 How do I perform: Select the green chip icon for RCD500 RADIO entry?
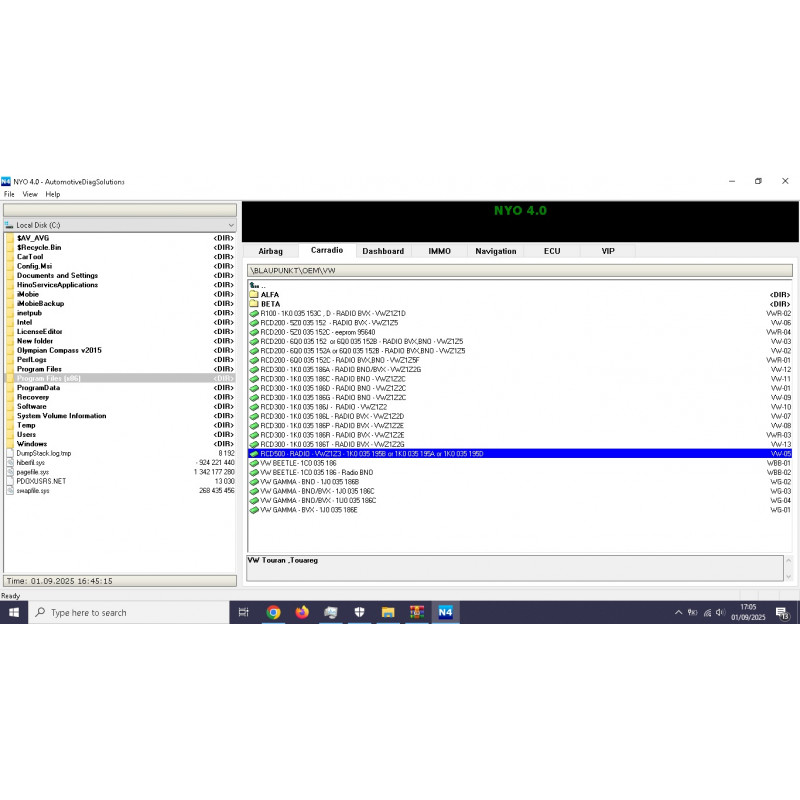253,453
